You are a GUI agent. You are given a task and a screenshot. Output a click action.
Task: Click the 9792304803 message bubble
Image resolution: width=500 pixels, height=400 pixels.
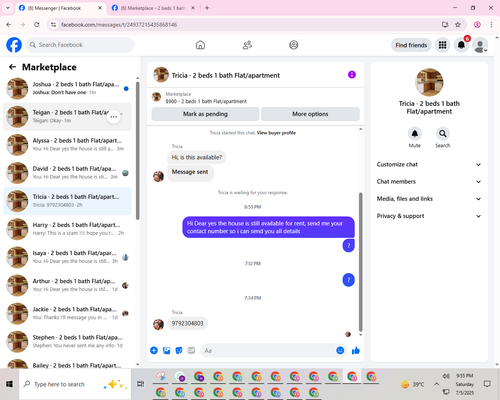click(187, 323)
